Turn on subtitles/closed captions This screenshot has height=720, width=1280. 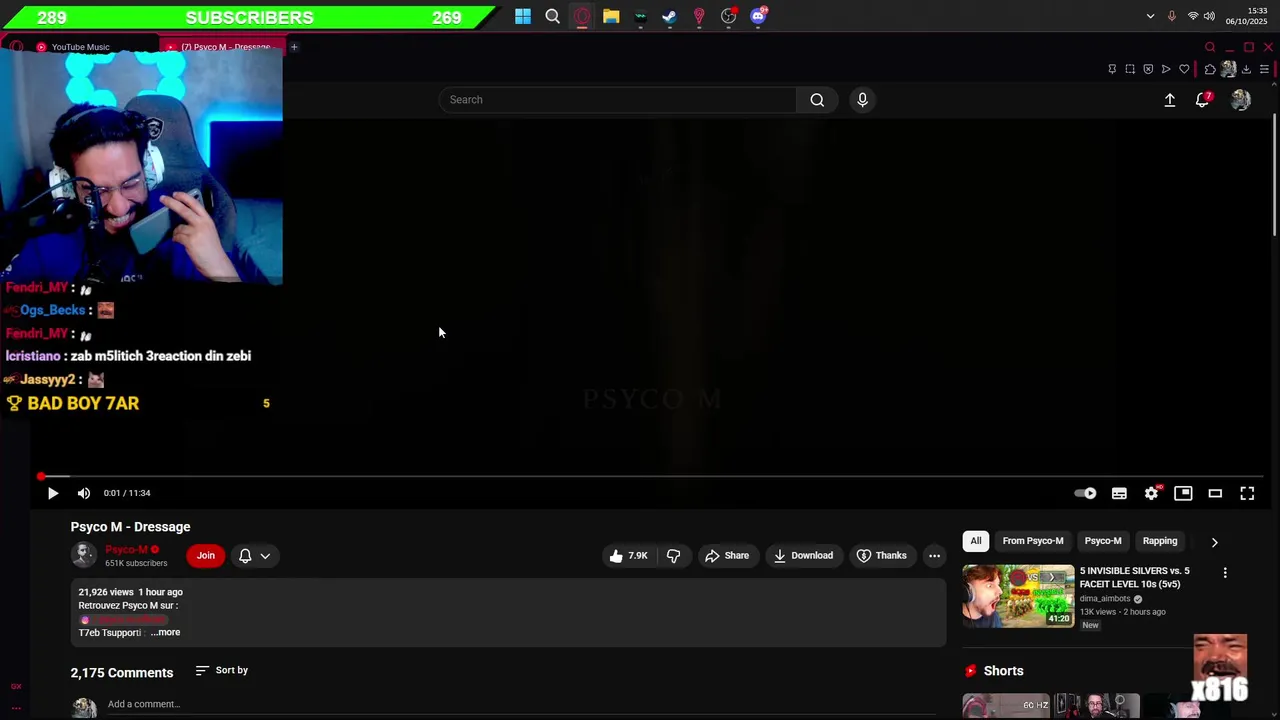coord(1119,493)
